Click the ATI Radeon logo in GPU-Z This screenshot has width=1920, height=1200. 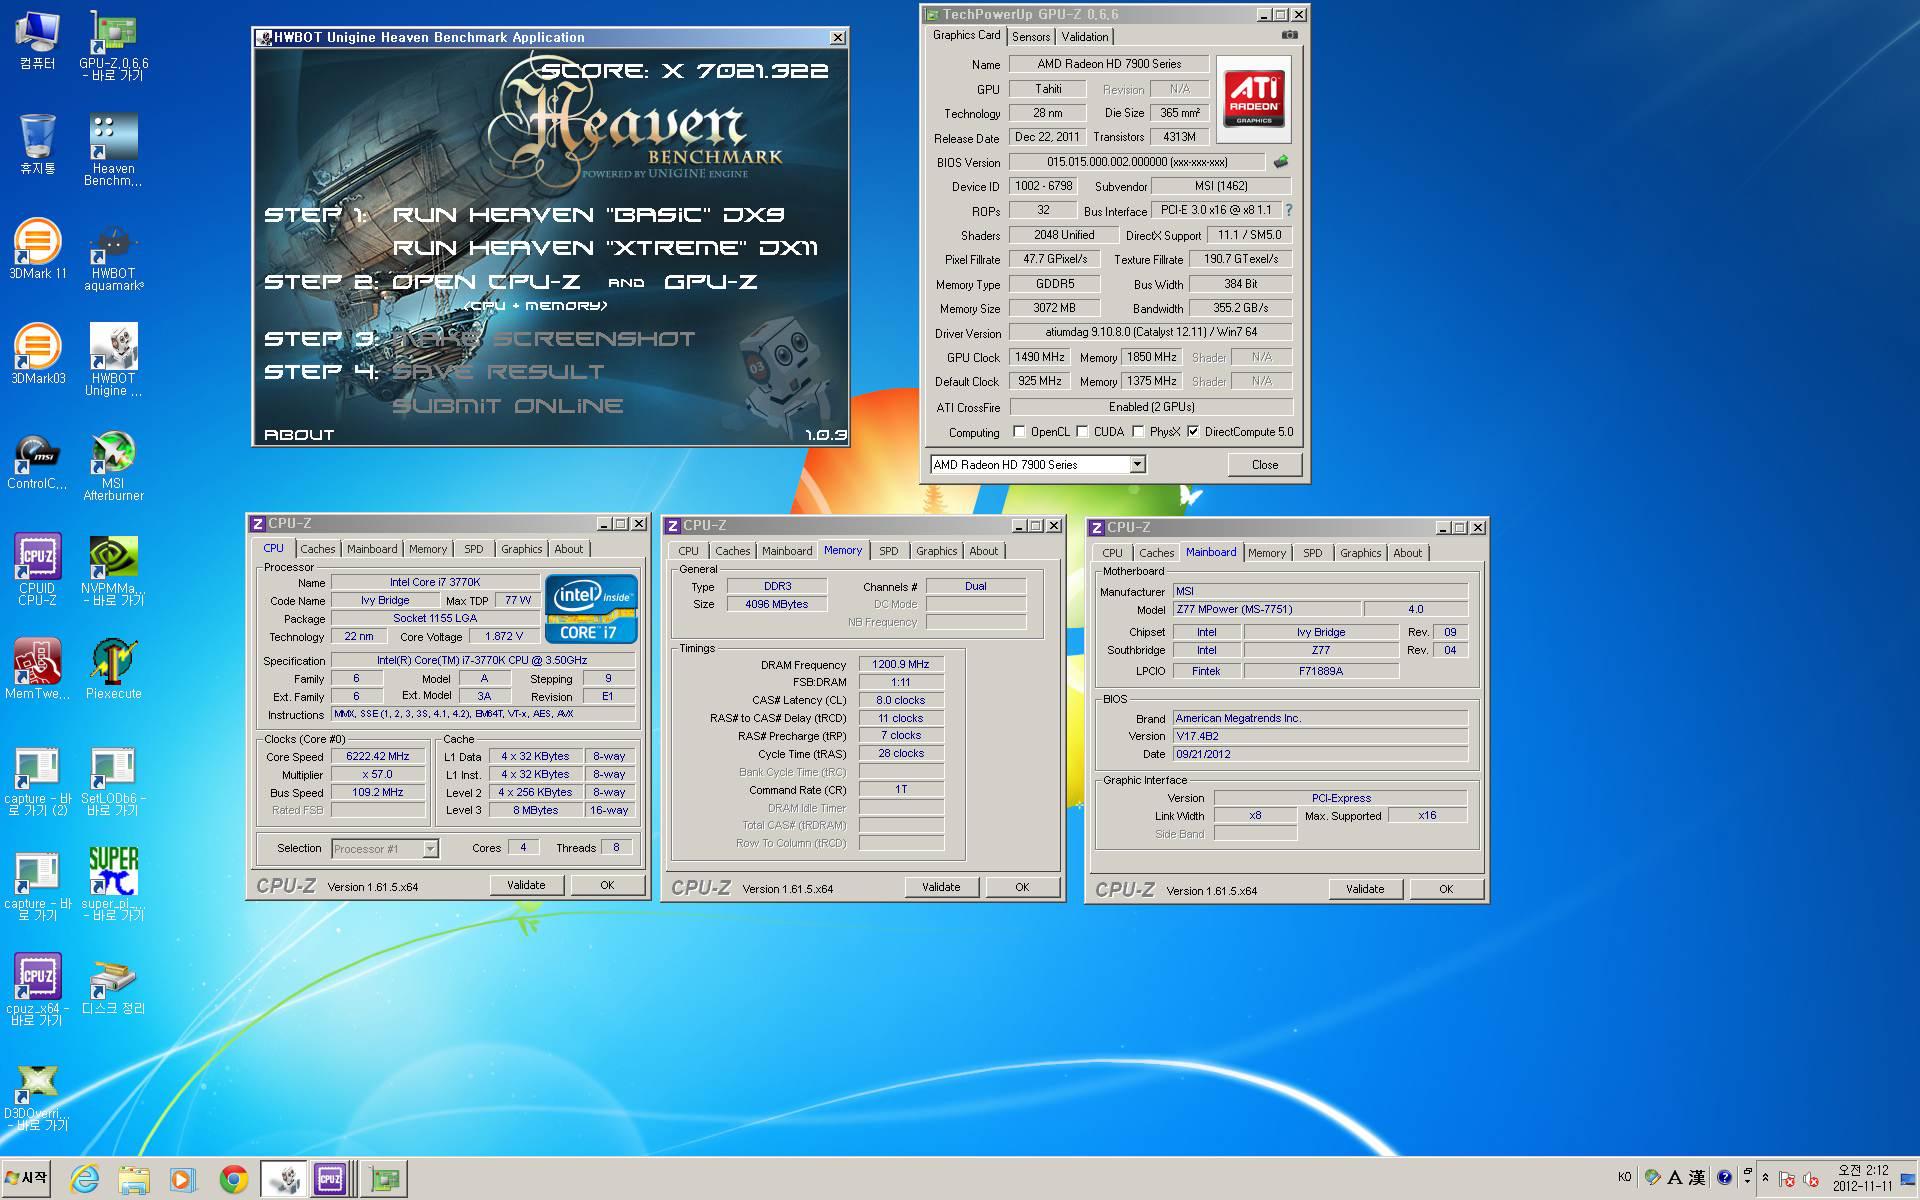point(1253,100)
